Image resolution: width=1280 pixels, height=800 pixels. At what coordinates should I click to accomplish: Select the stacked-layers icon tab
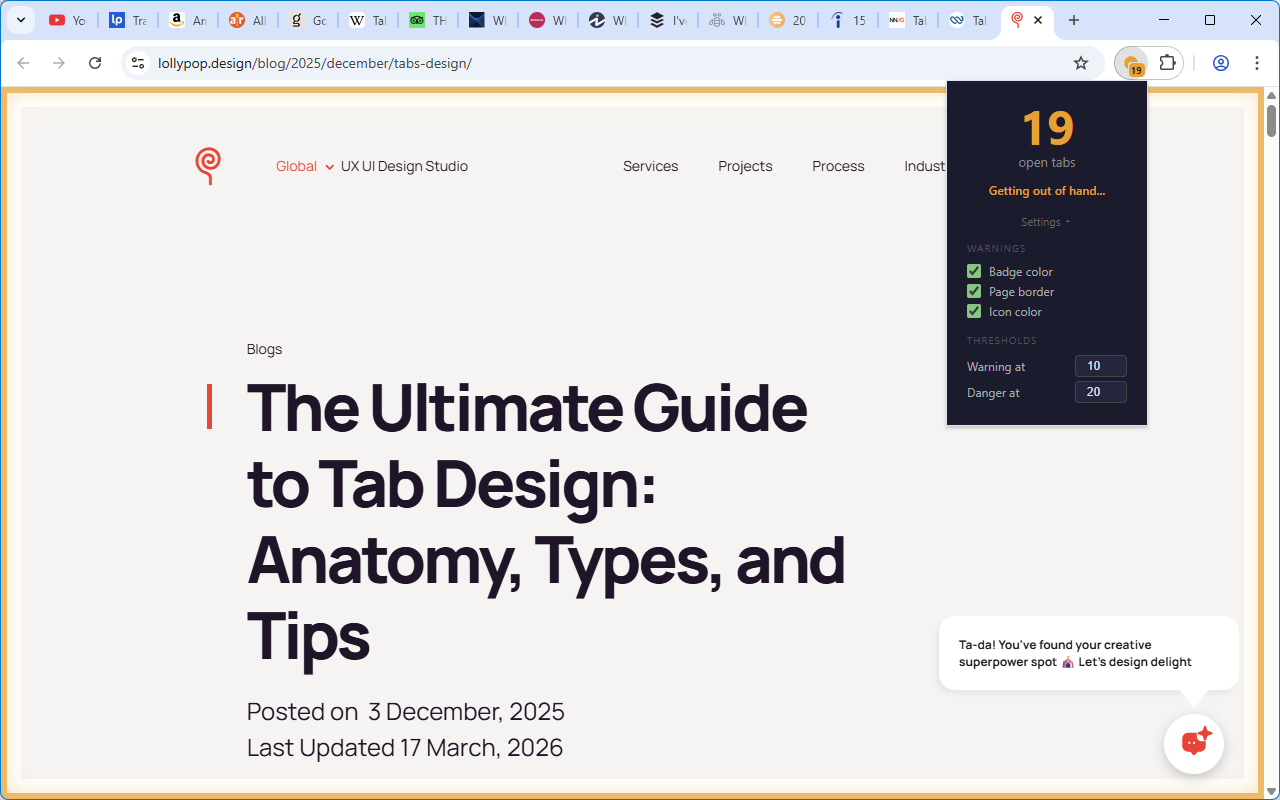(x=667, y=20)
